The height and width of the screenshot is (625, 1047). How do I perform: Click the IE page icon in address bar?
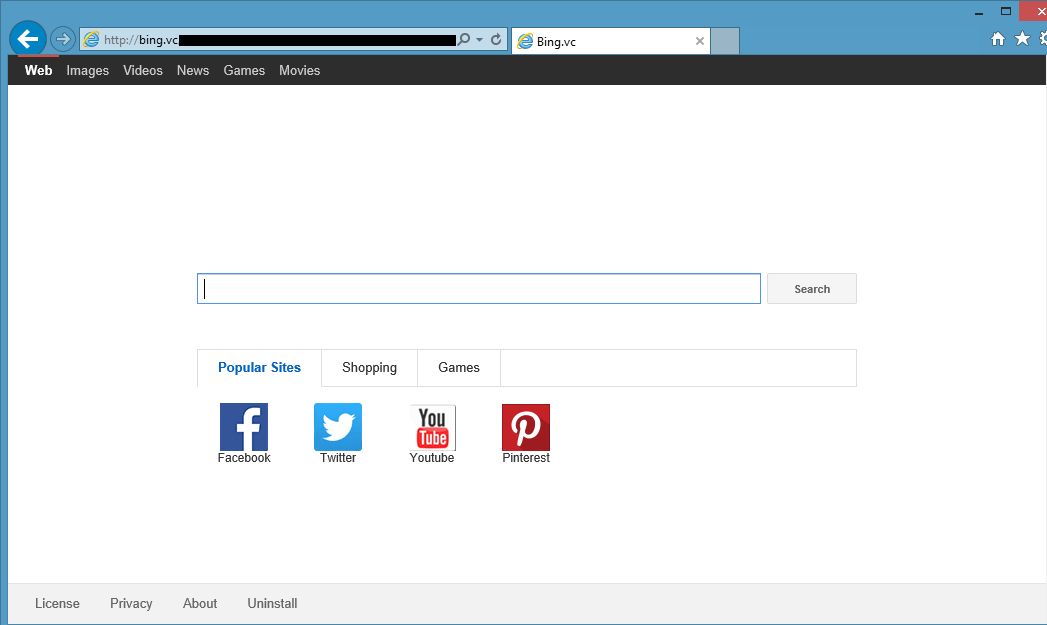click(x=91, y=39)
